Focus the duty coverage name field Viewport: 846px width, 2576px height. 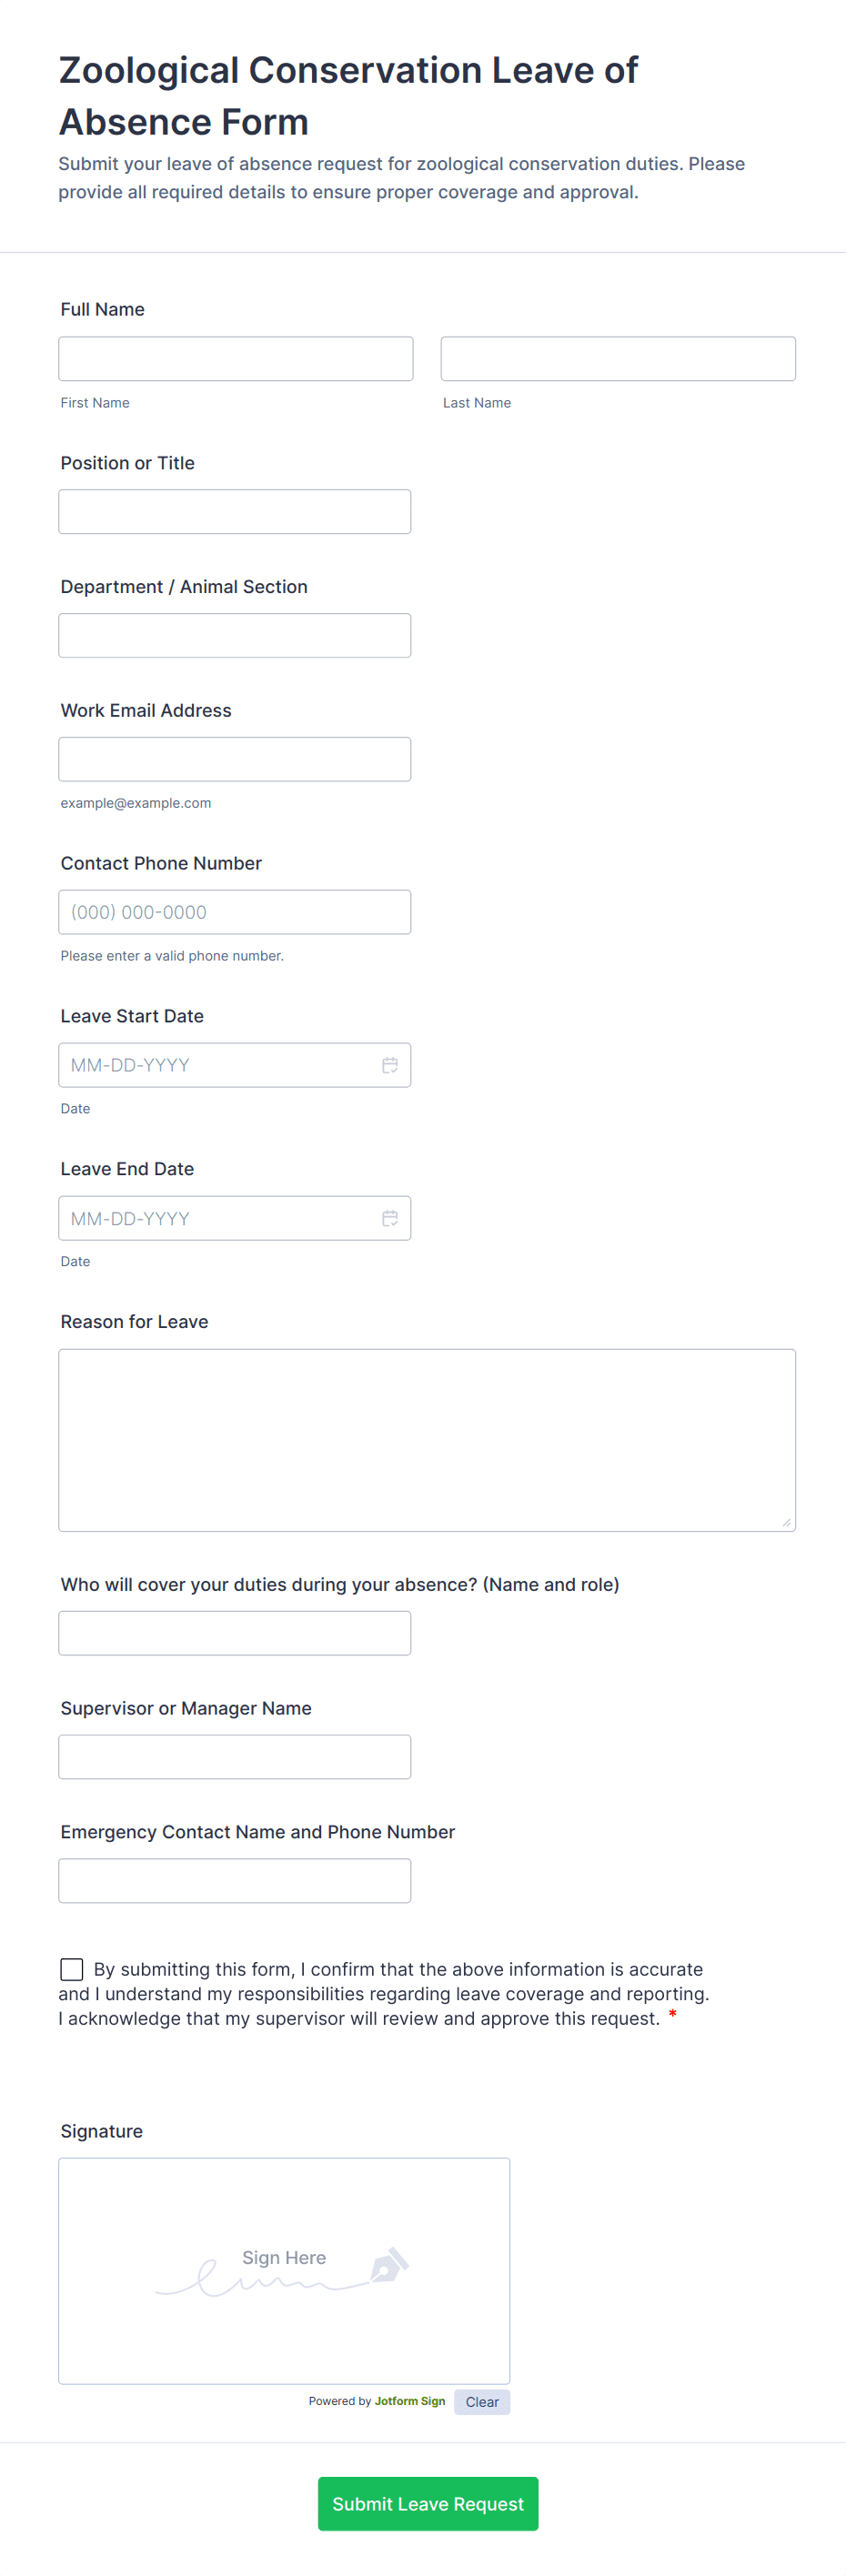click(235, 1633)
